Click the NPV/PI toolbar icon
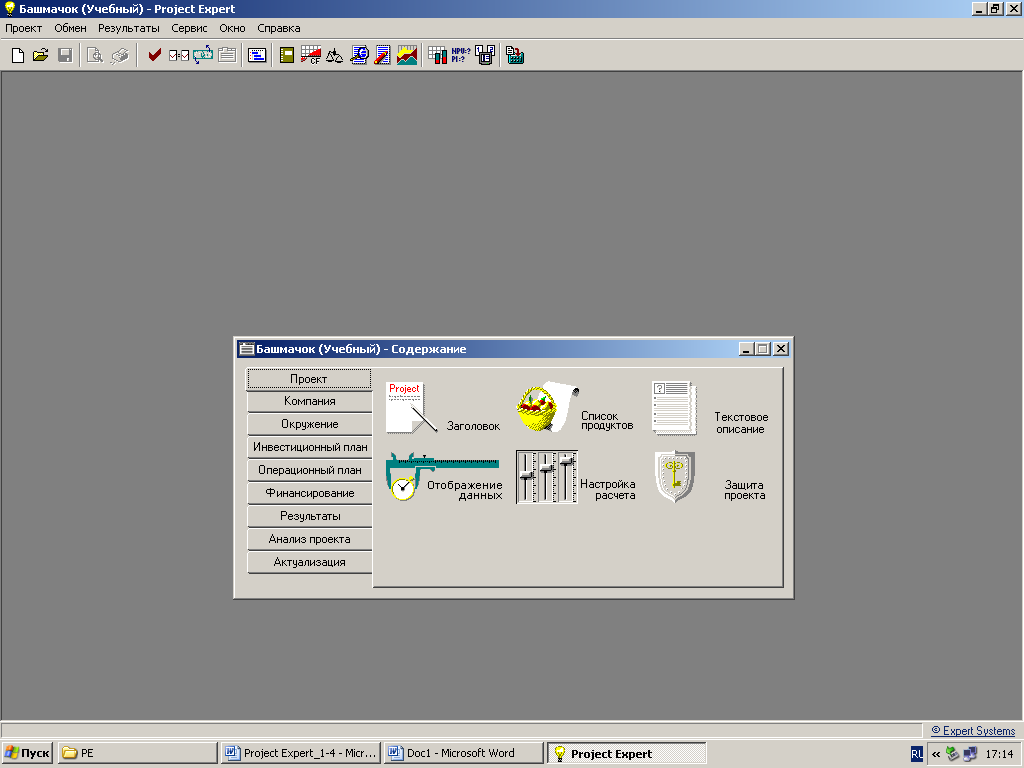The width and height of the screenshot is (1024, 768). coord(461,56)
